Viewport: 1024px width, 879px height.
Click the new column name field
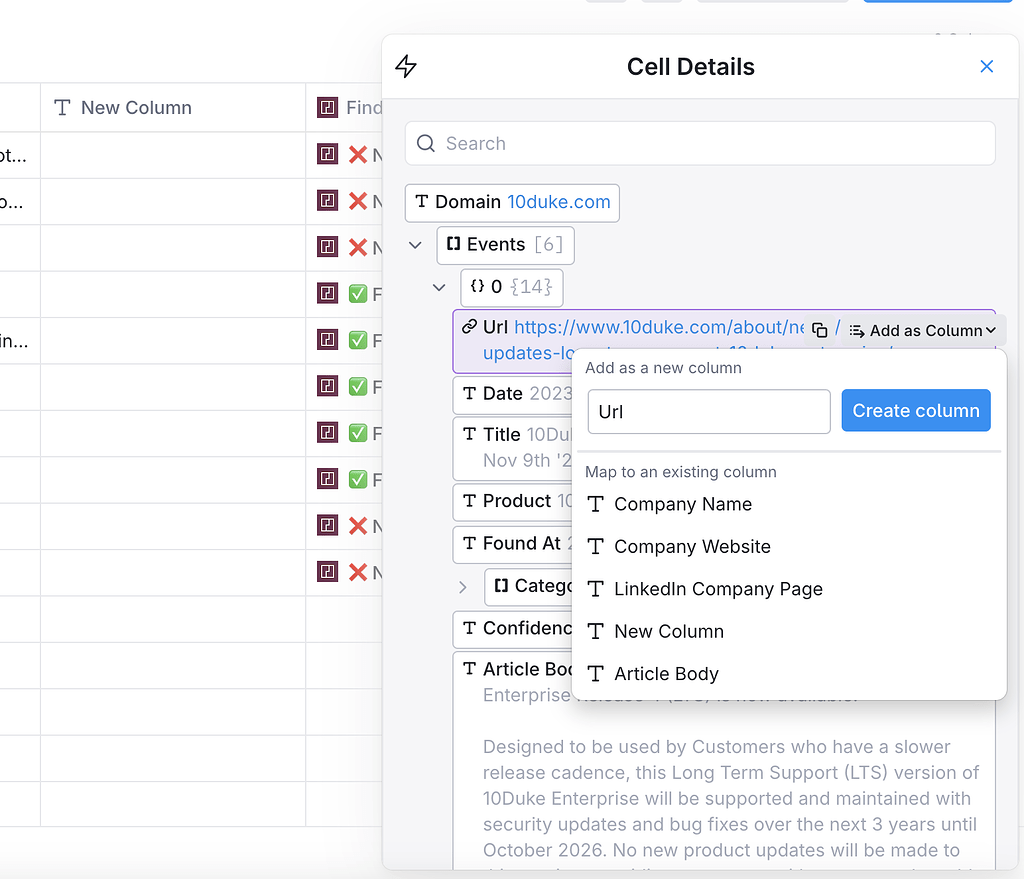tap(709, 412)
